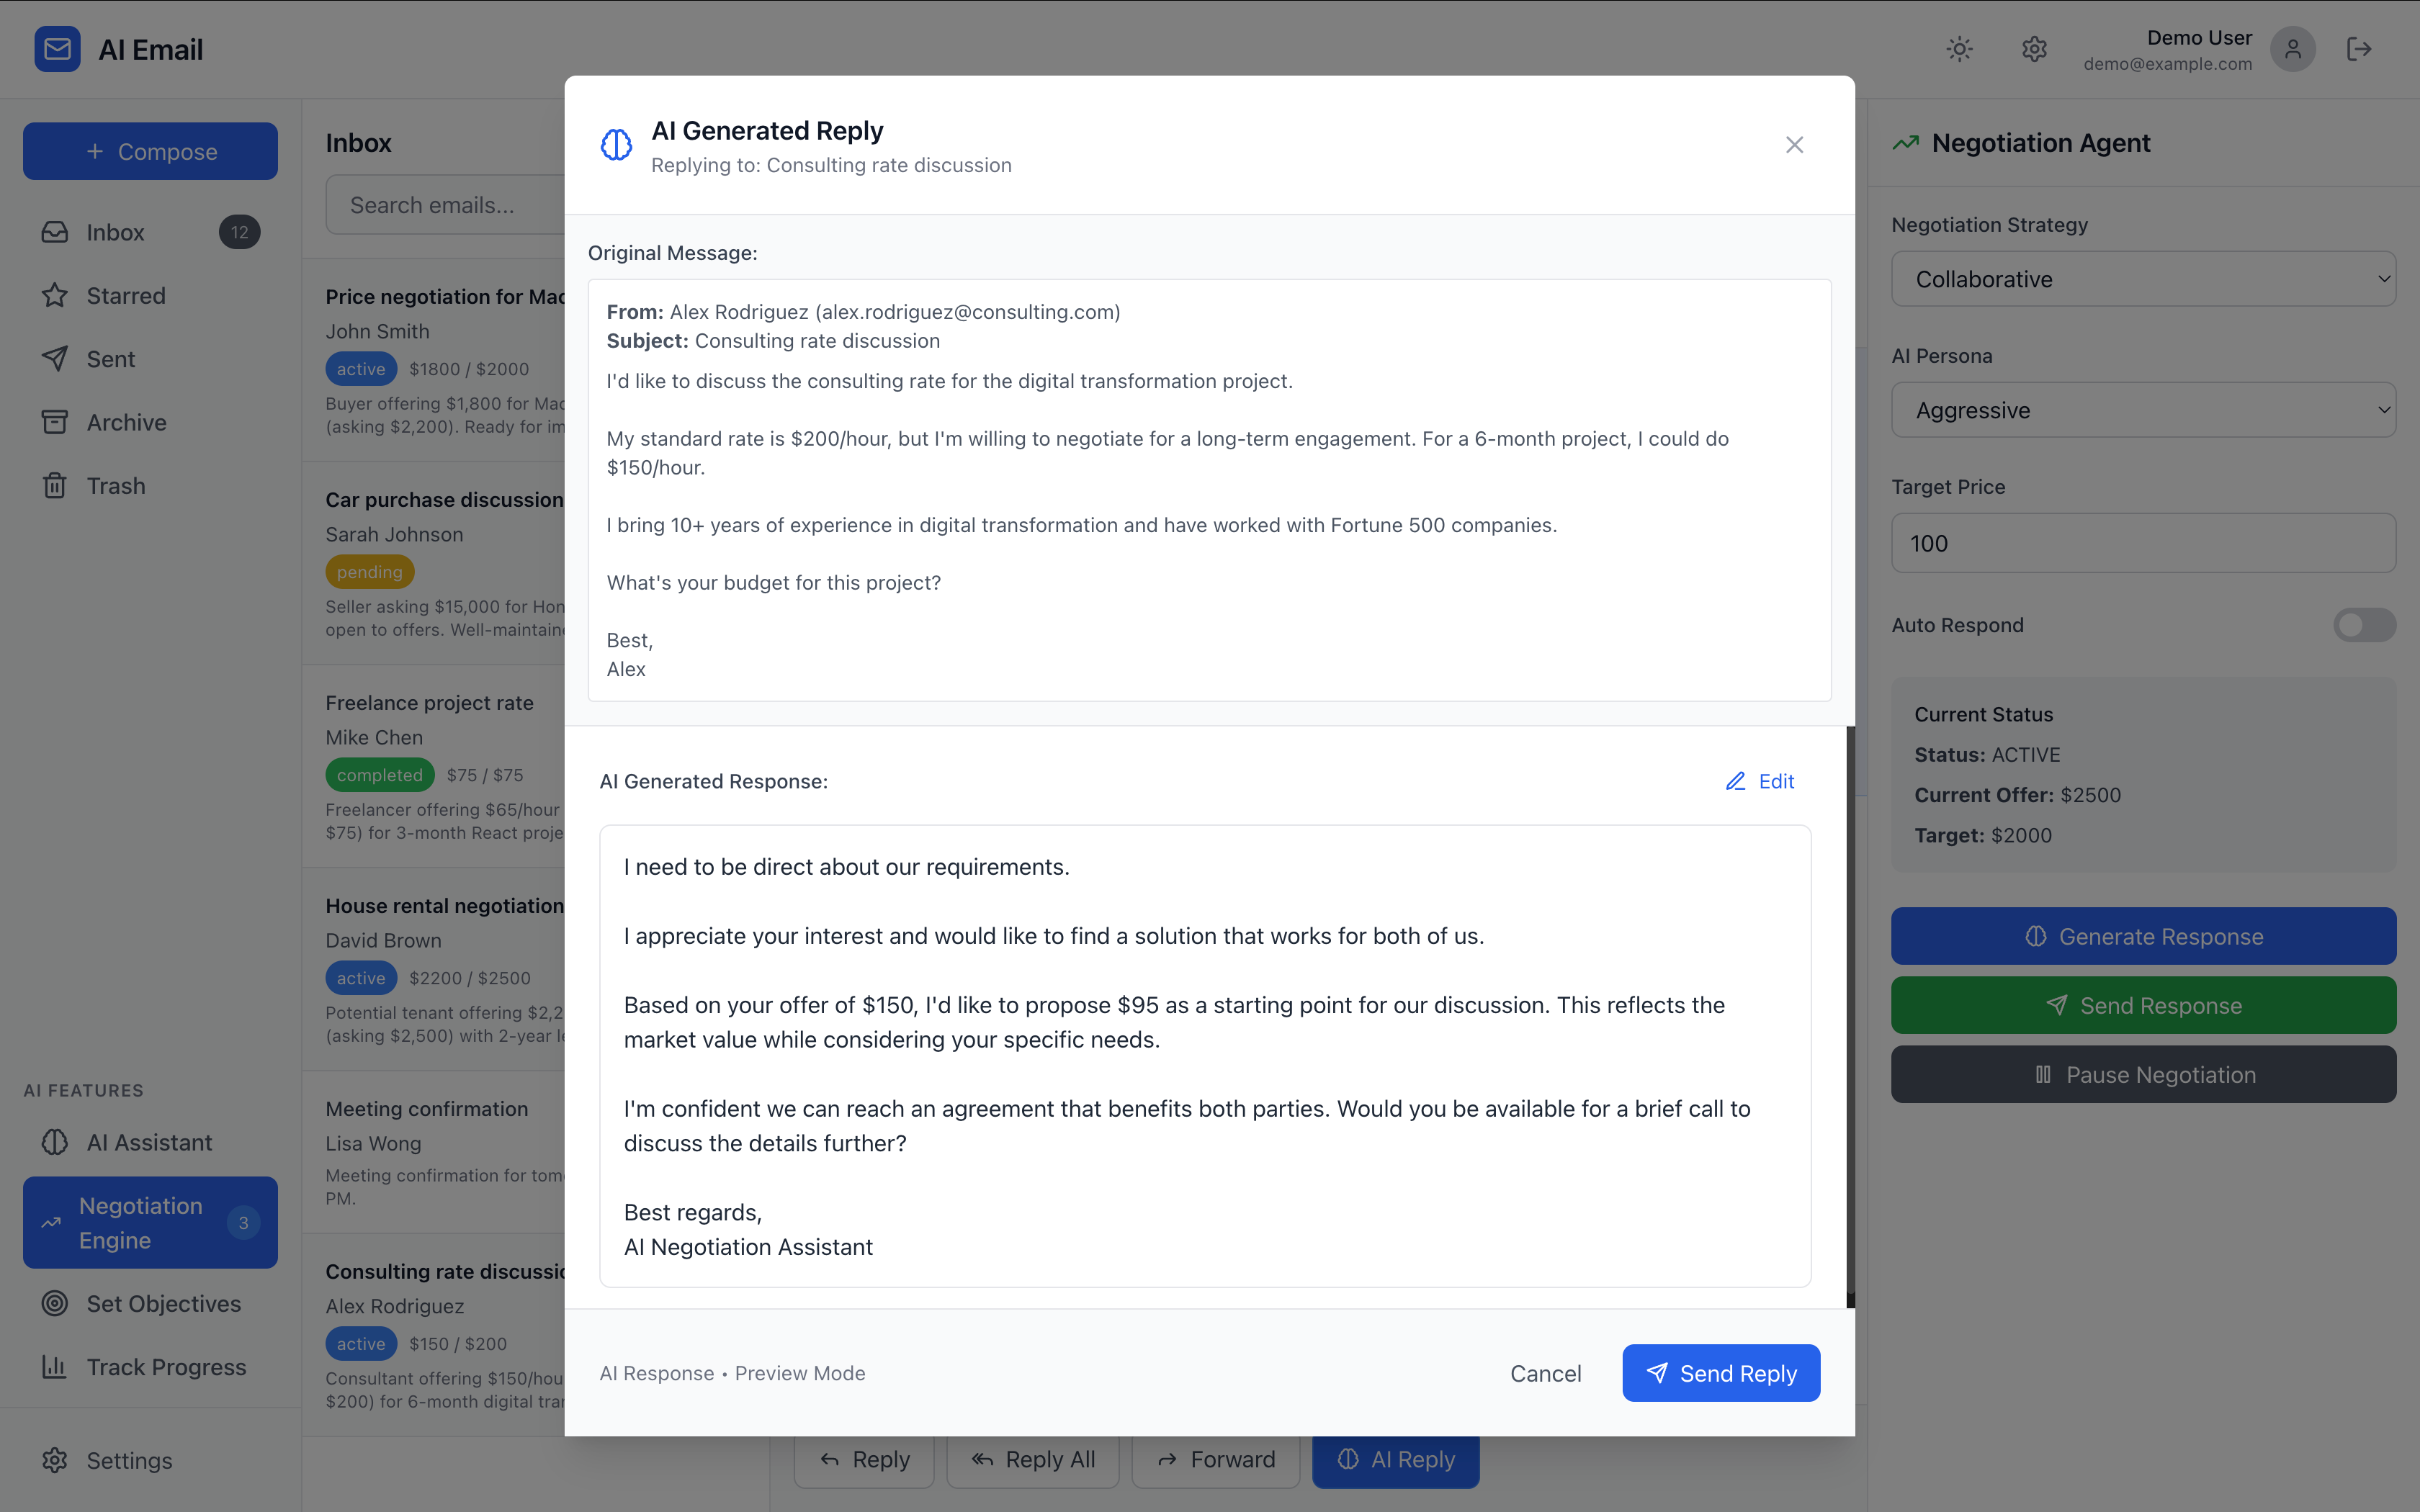Click the dialog's vertical scrollbar
Image resolution: width=2420 pixels, height=1512 pixels.
(x=1850, y=1010)
